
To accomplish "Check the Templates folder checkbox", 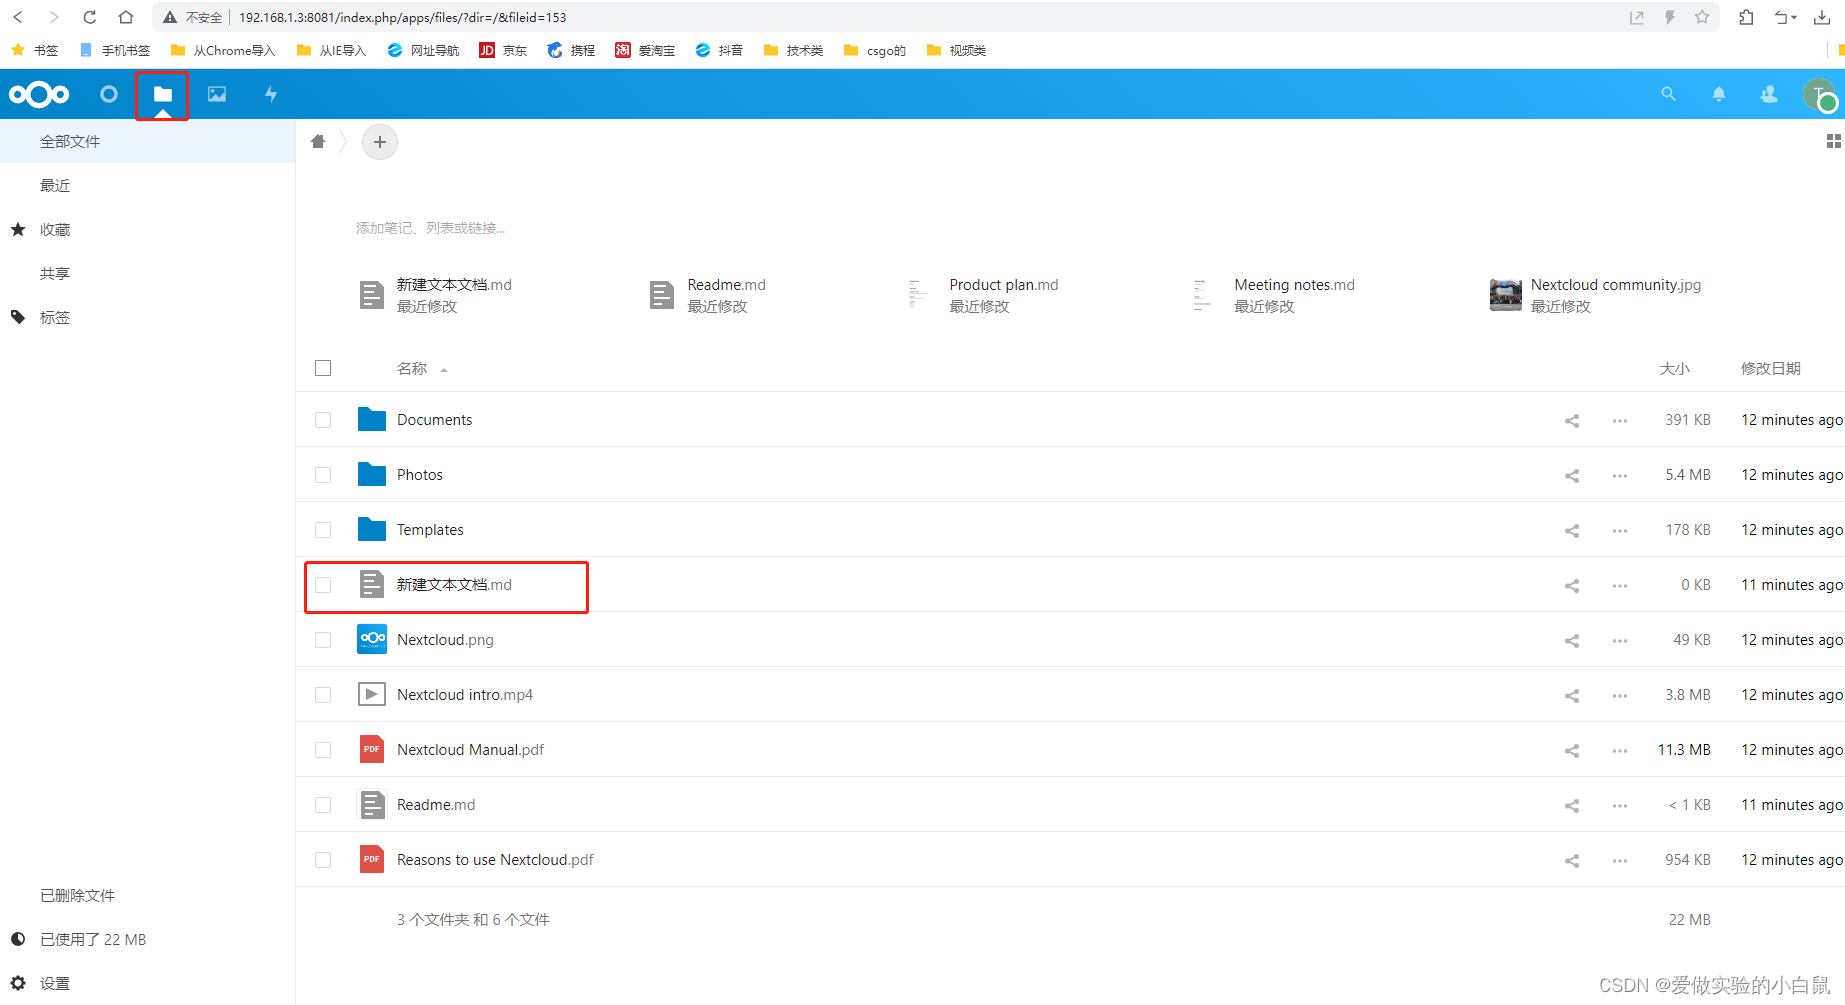I will tap(323, 530).
